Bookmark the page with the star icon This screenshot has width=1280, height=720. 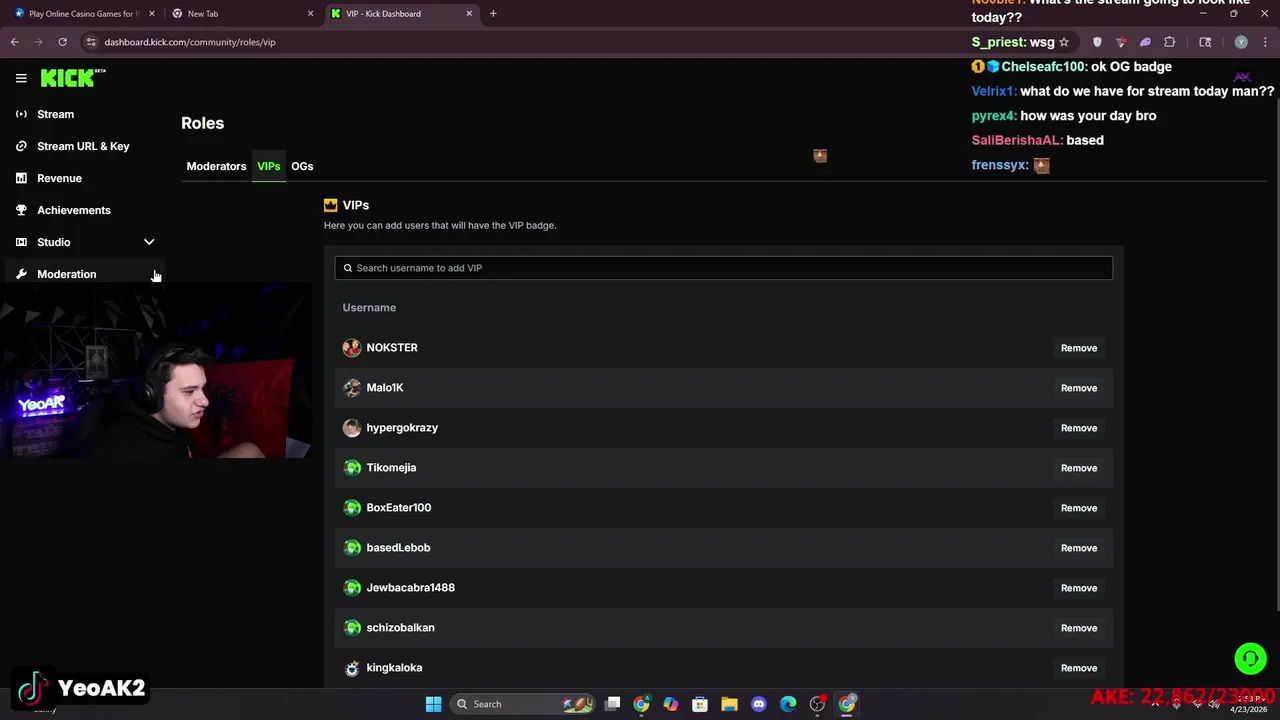pos(1064,42)
